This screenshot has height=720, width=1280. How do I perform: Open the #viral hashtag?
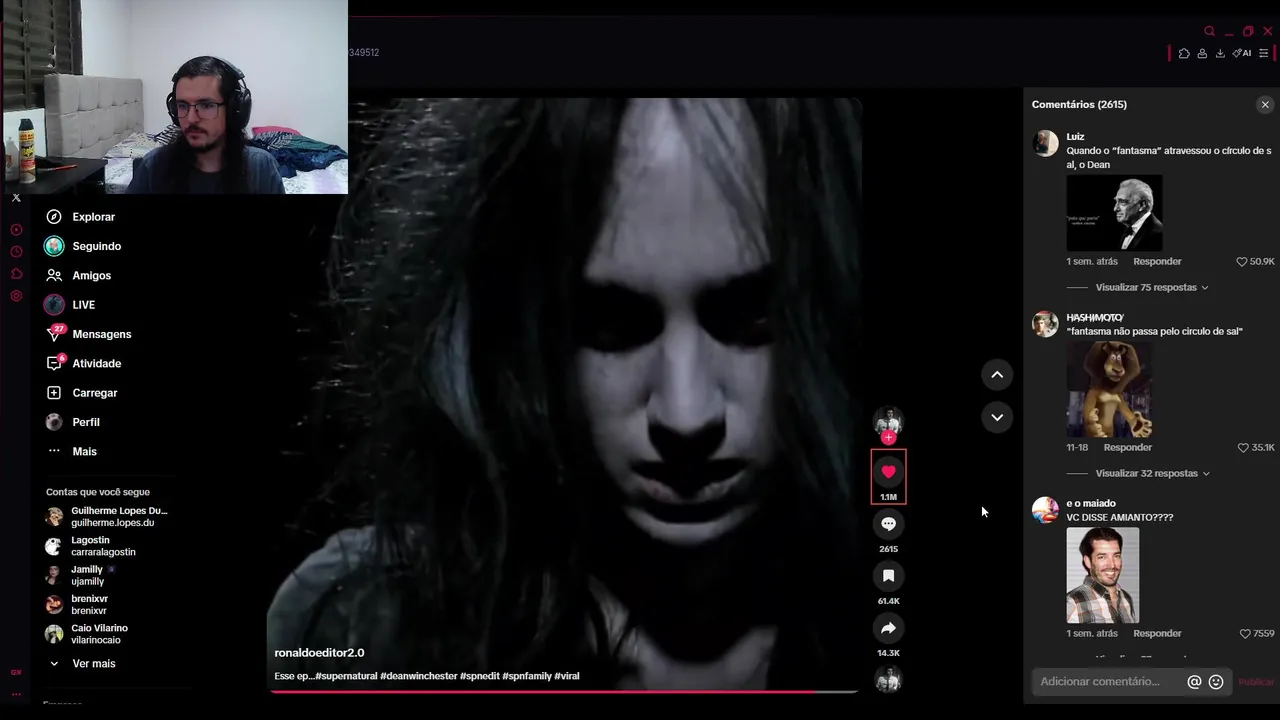tap(566, 676)
